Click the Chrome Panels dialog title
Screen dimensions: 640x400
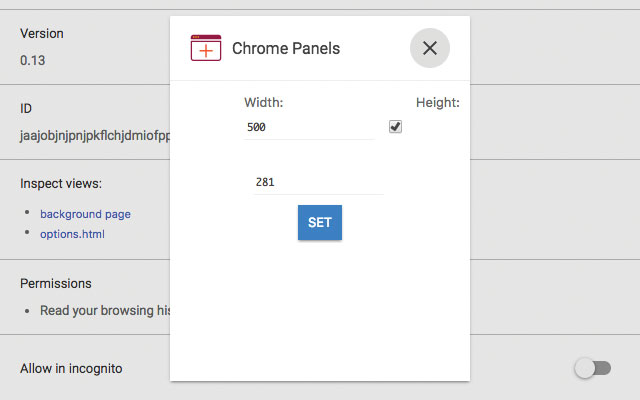click(286, 48)
